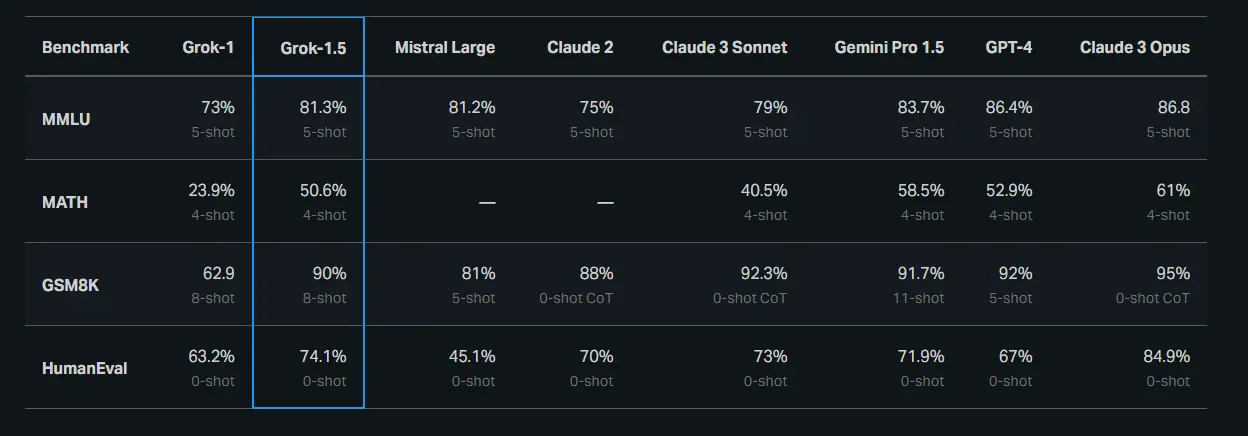Click the Claude 2 column header
This screenshot has height=436, width=1248.
pos(580,47)
